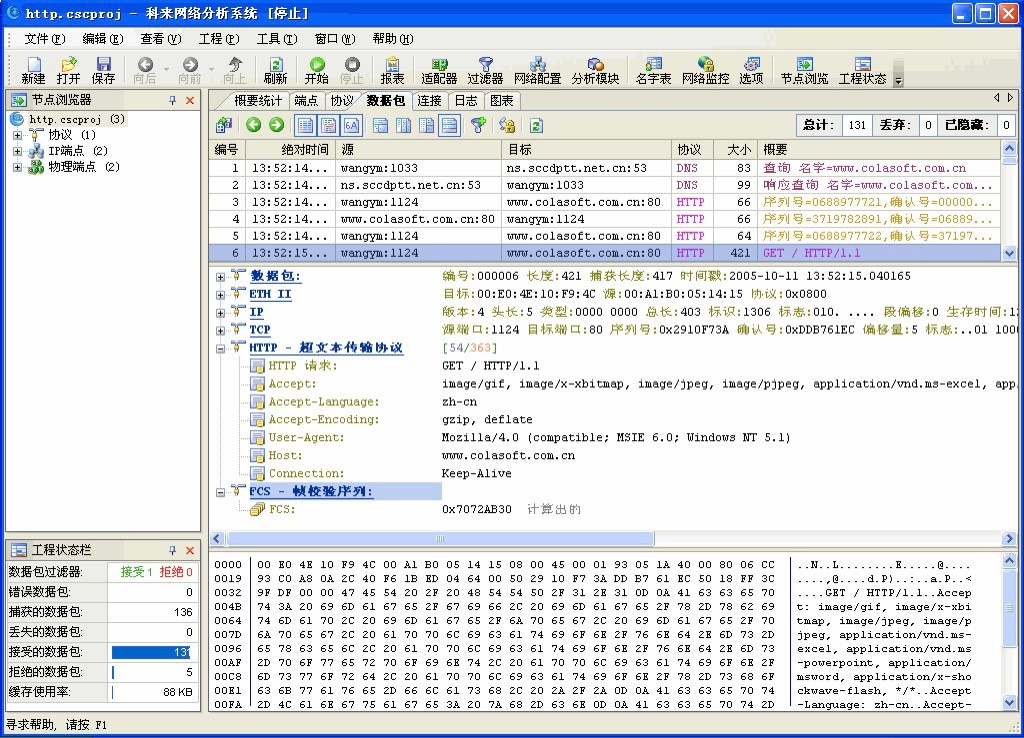
Task: Expand the 数据包 decode node
Action: coord(221,277)
